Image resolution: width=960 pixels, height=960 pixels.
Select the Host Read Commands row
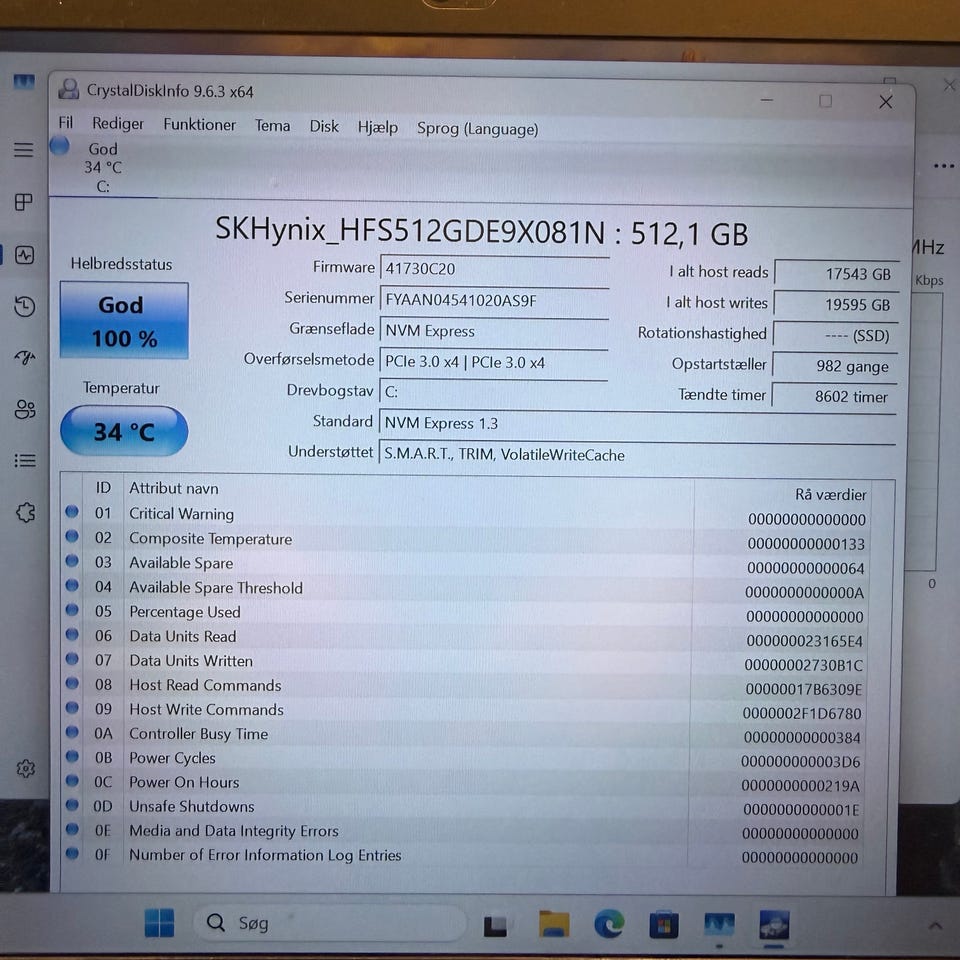tap(468, 686)
